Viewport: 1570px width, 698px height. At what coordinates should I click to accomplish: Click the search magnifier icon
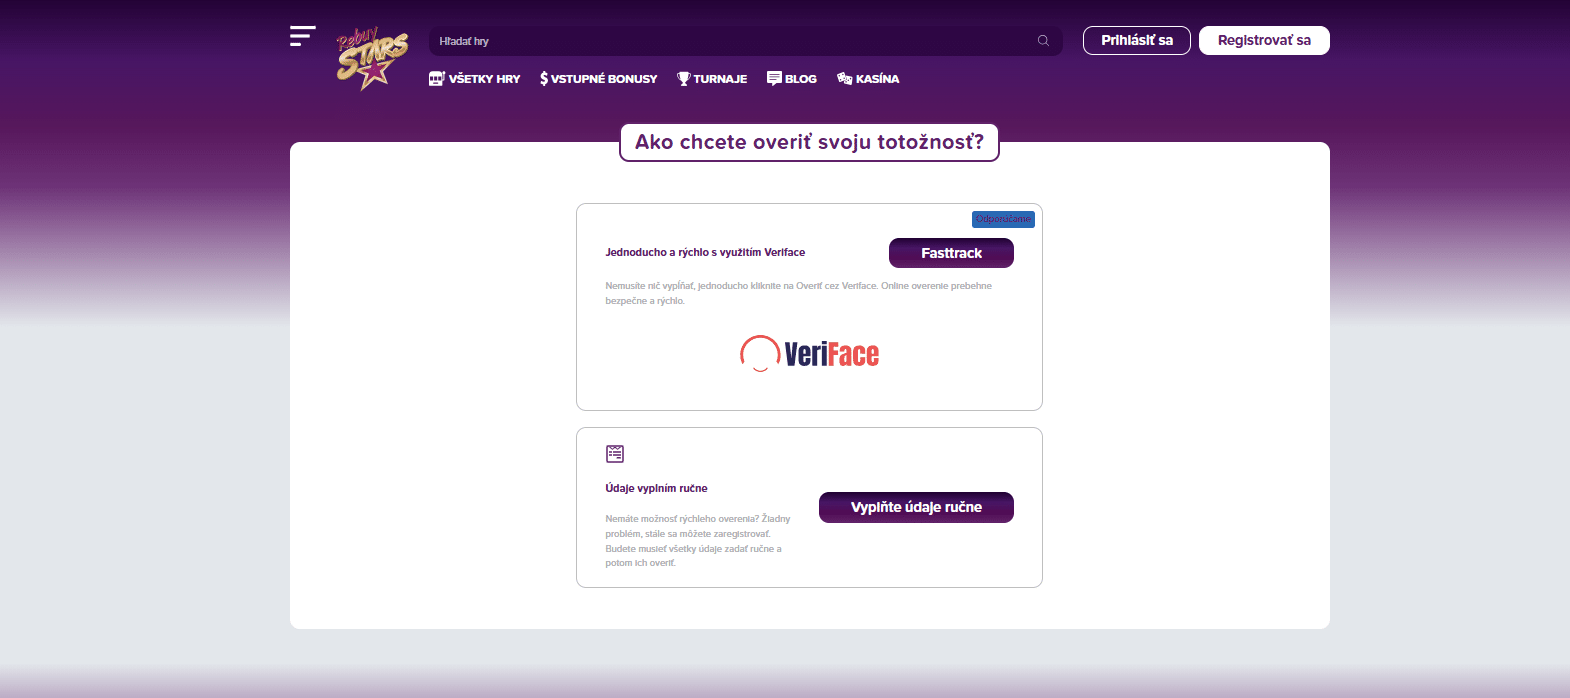click(x=1043, y=41)
